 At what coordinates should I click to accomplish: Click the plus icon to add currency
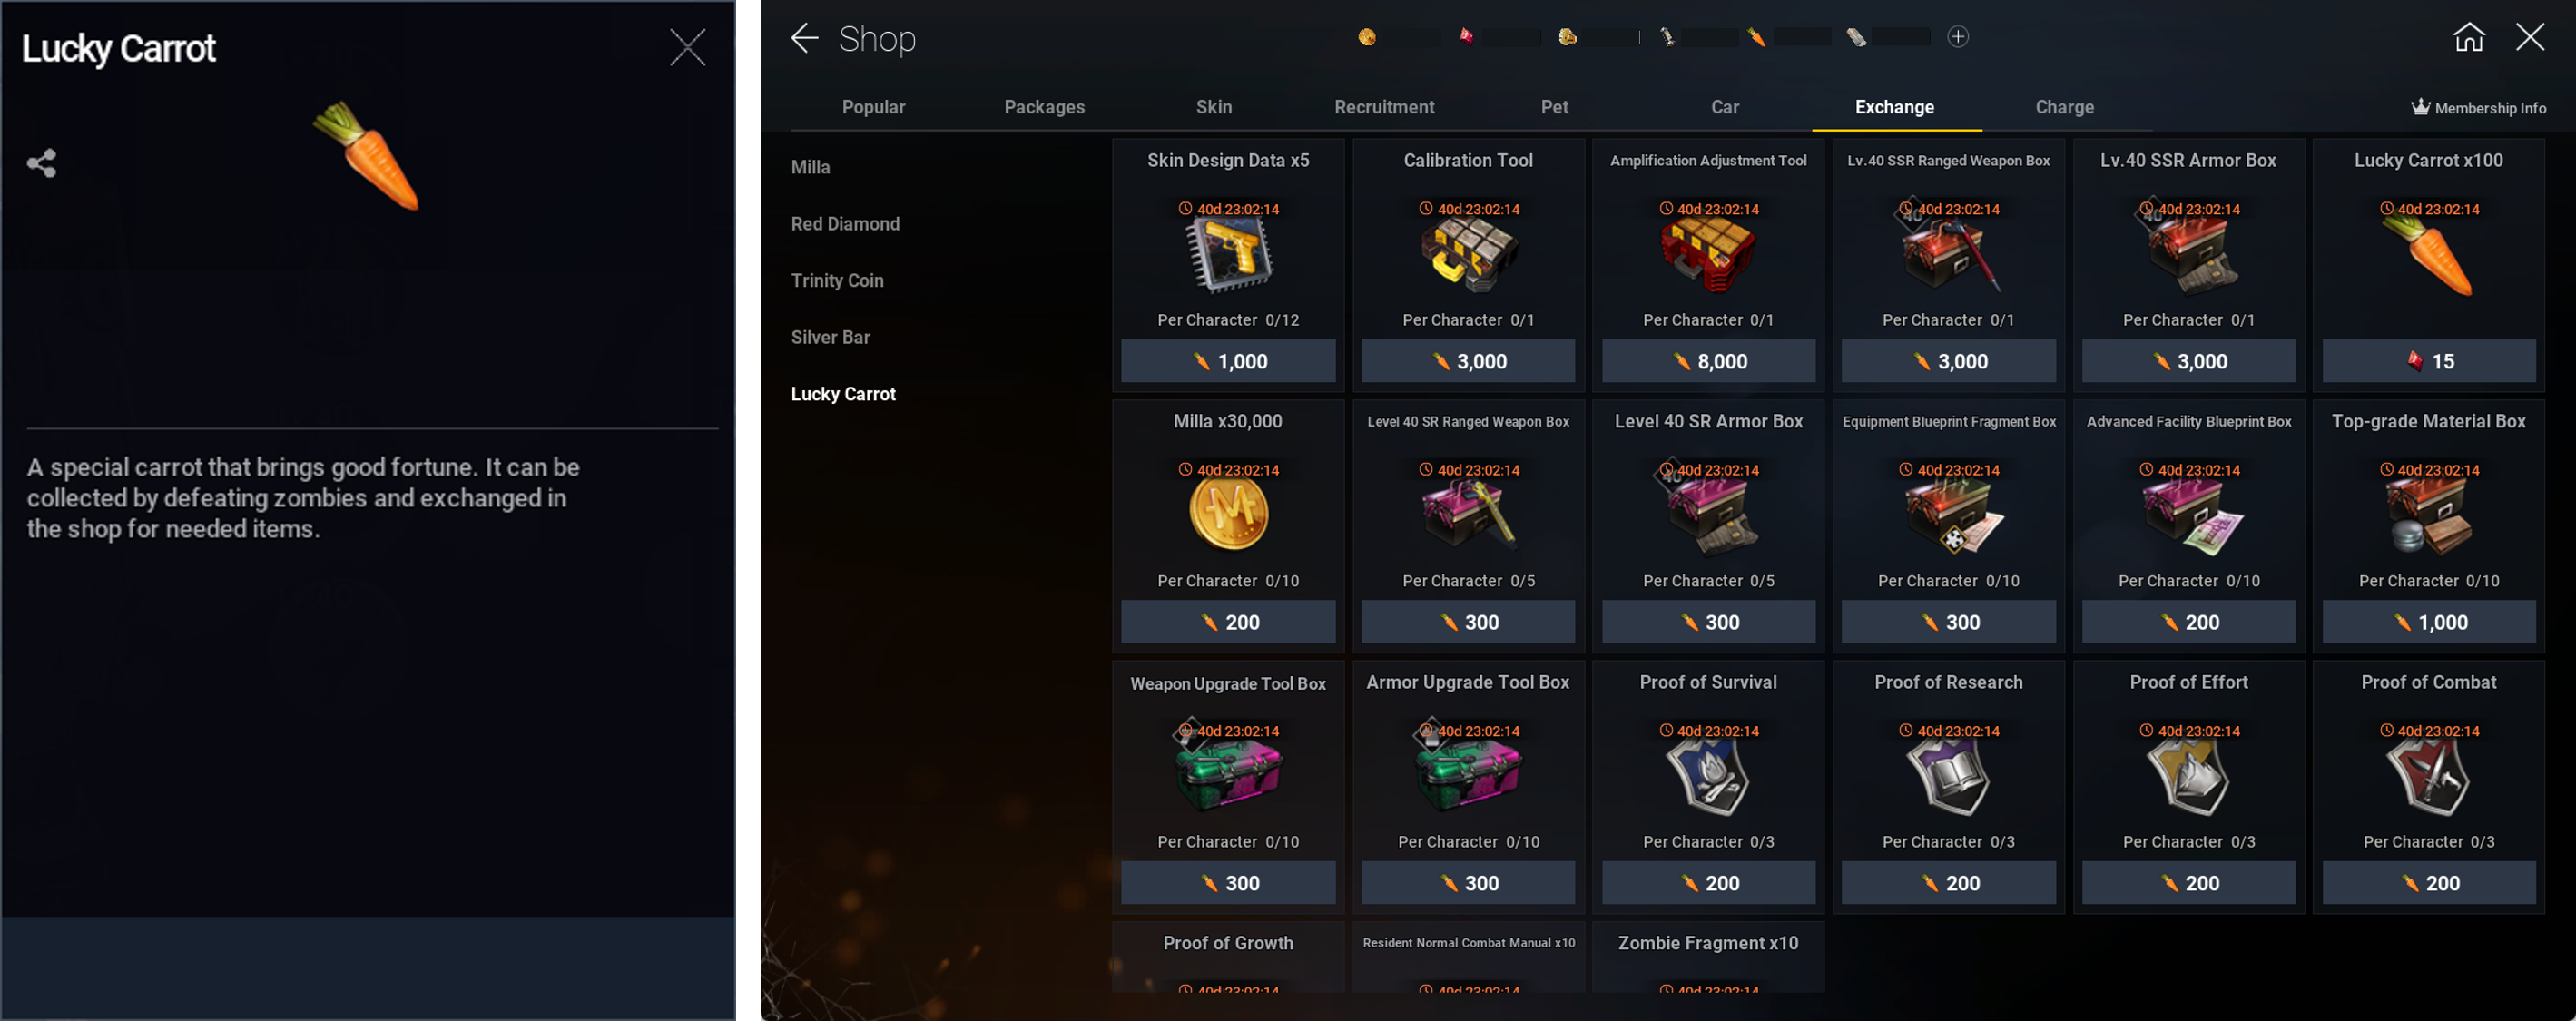1958,37
